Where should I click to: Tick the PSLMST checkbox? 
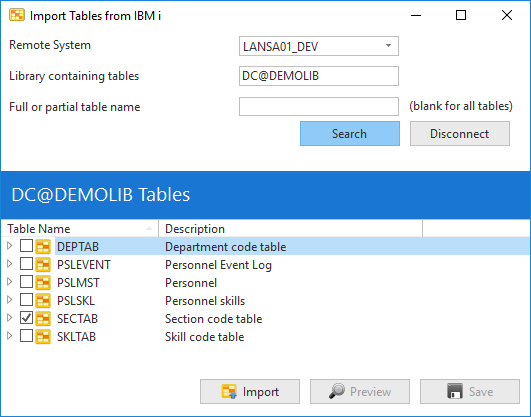tap(26, 282)
